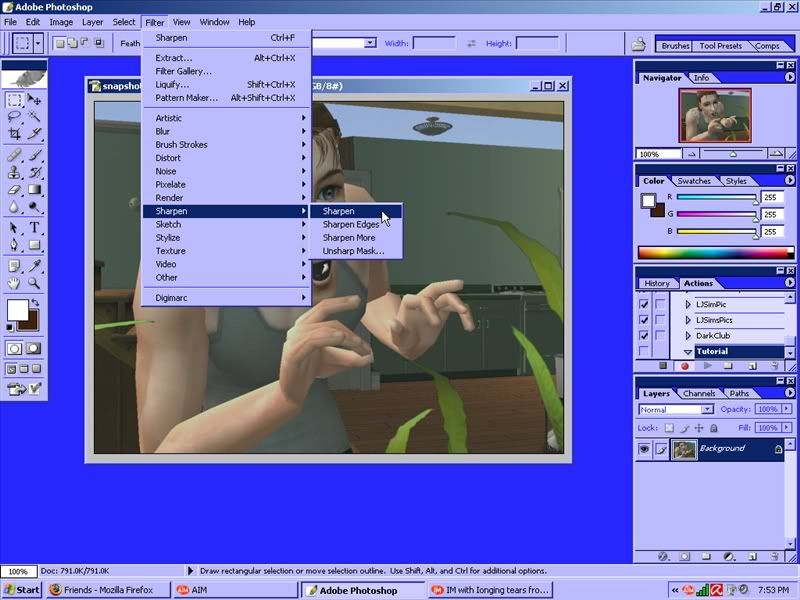Open Filter Gallery from the Filter menu
This screenshot has width=800, height=600.
(x=184, y=71)
